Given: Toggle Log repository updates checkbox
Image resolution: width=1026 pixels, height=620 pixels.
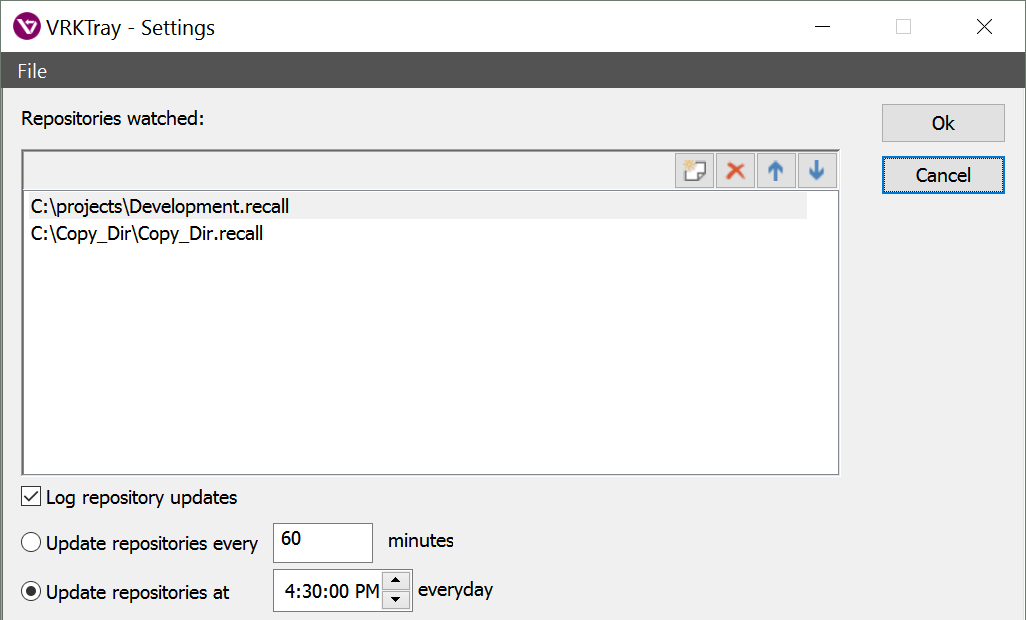Looking at the screenshot, I should tap(31, 497).
